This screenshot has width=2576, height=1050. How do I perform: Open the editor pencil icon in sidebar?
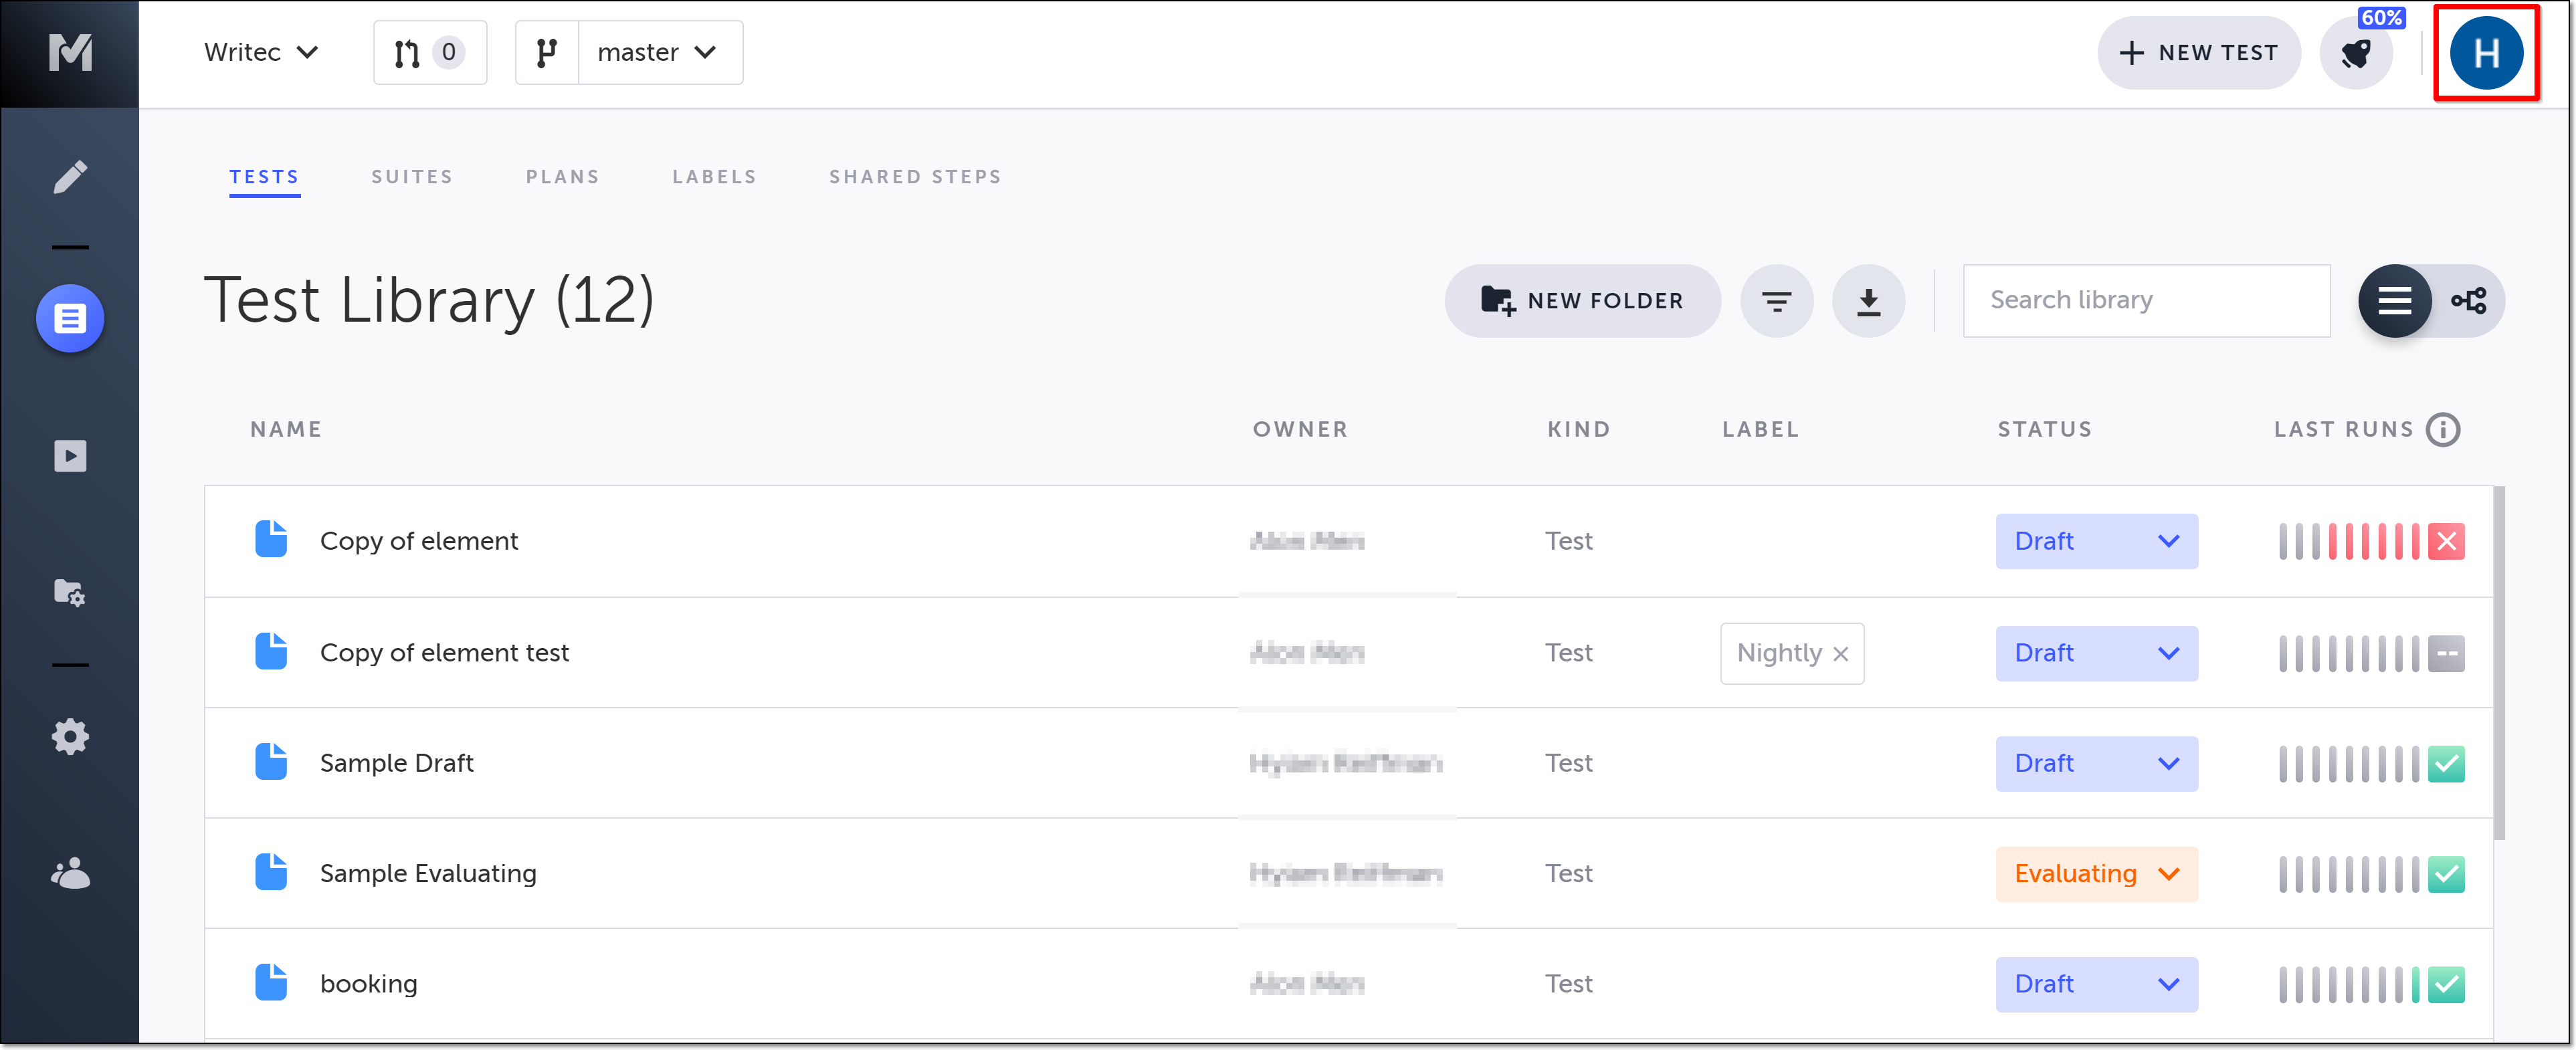70,177
